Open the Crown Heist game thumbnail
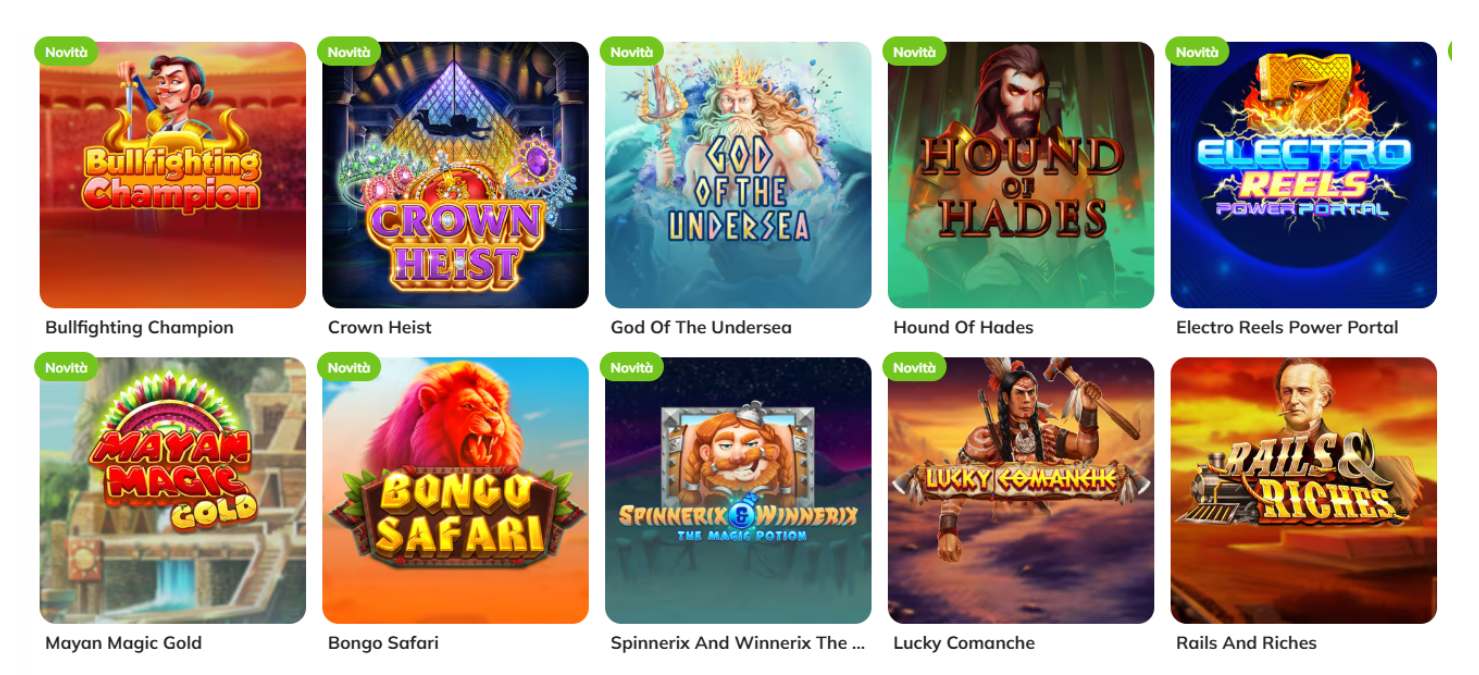1479x675 pixels. 455,175
